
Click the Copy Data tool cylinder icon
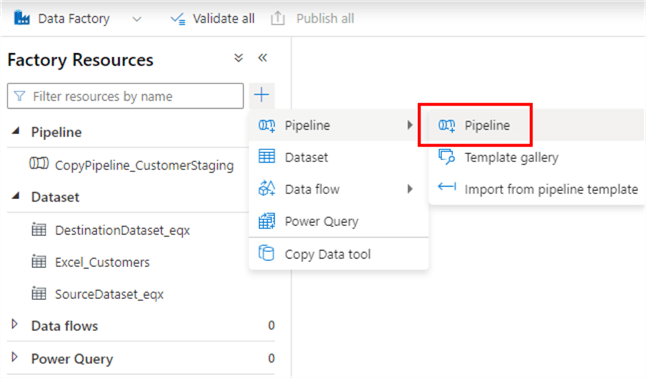(x=266, y=253)
